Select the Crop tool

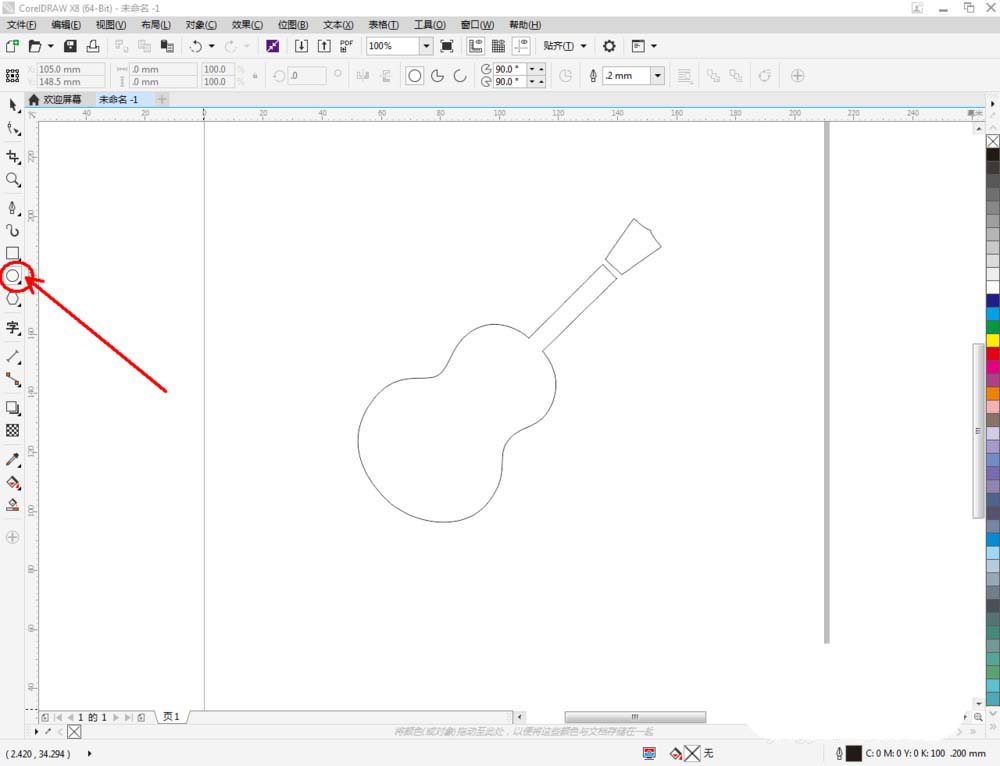[13, 157]
